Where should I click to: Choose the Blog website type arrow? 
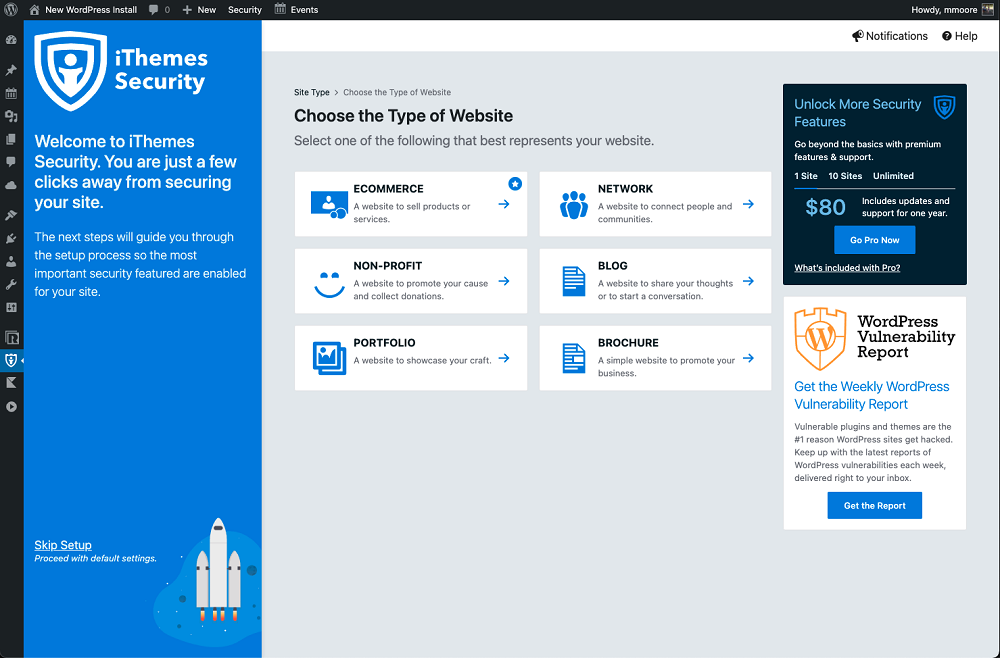(x=748, y=281)
